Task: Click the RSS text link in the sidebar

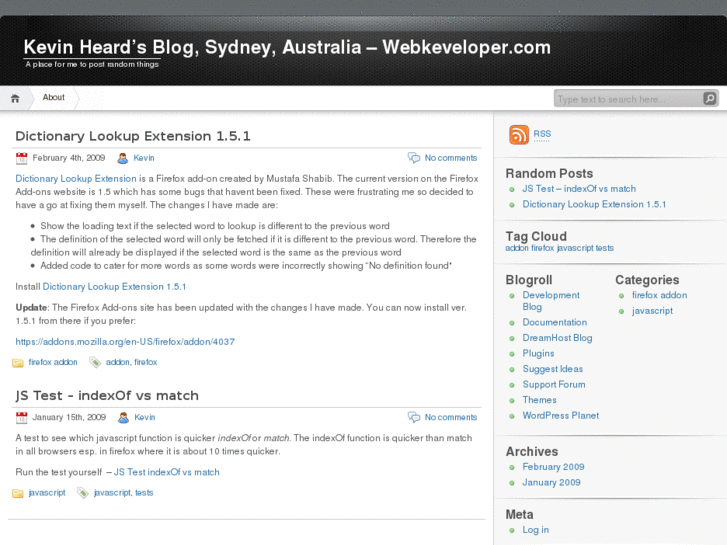Action: point(542,134)
